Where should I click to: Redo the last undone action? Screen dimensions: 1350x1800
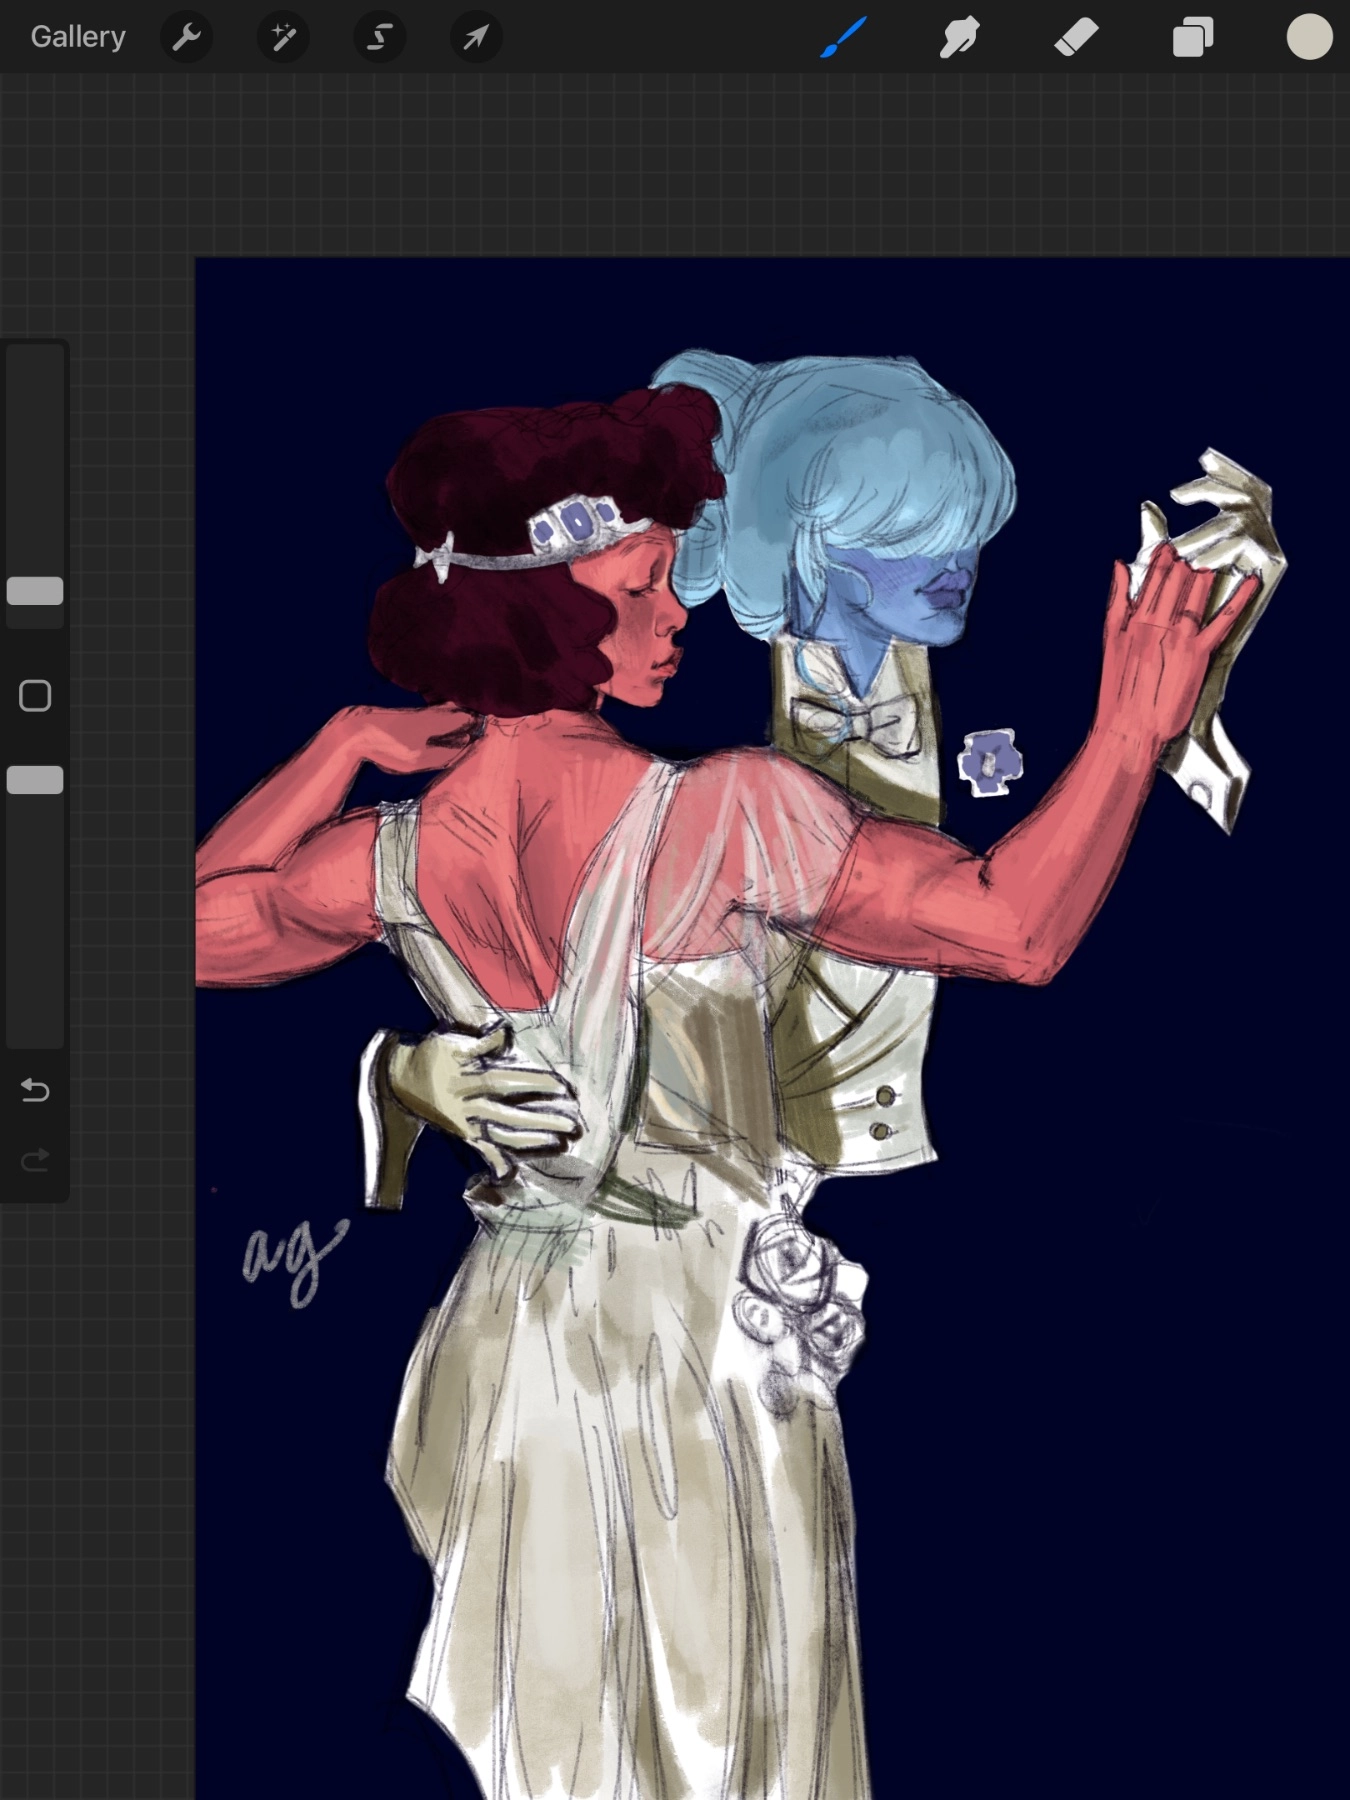[35, 1160]
